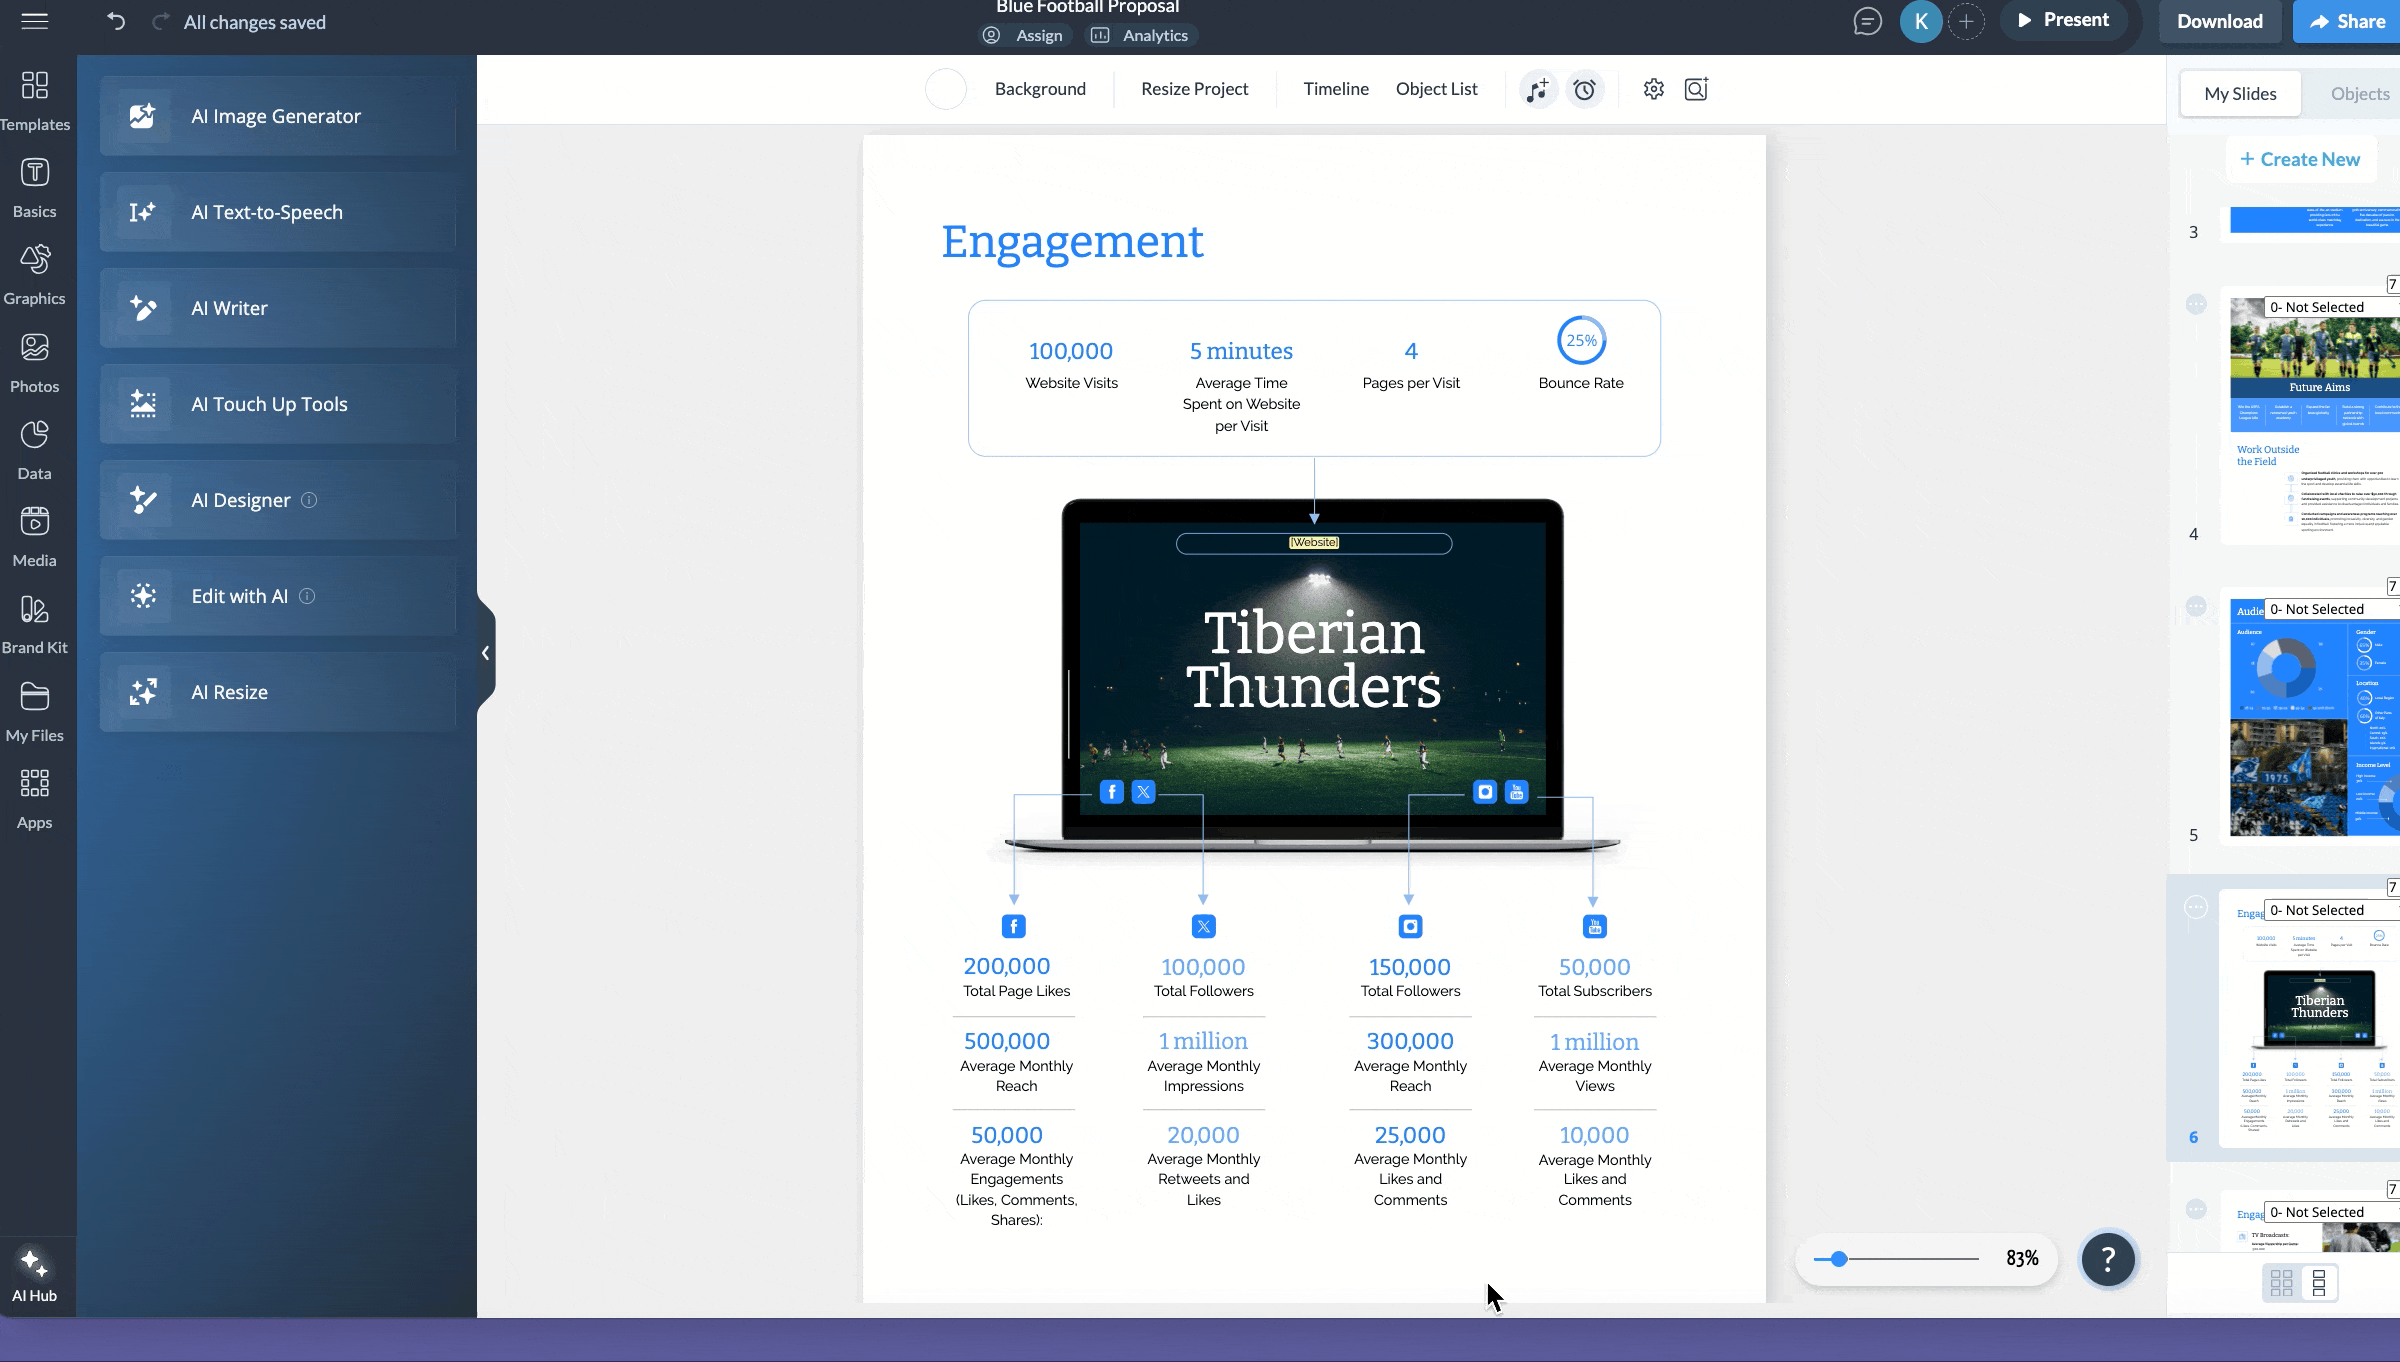This screenshot has height=1362, width=2400.
Task: Switch to list view of slides
Action: 2318,1282
